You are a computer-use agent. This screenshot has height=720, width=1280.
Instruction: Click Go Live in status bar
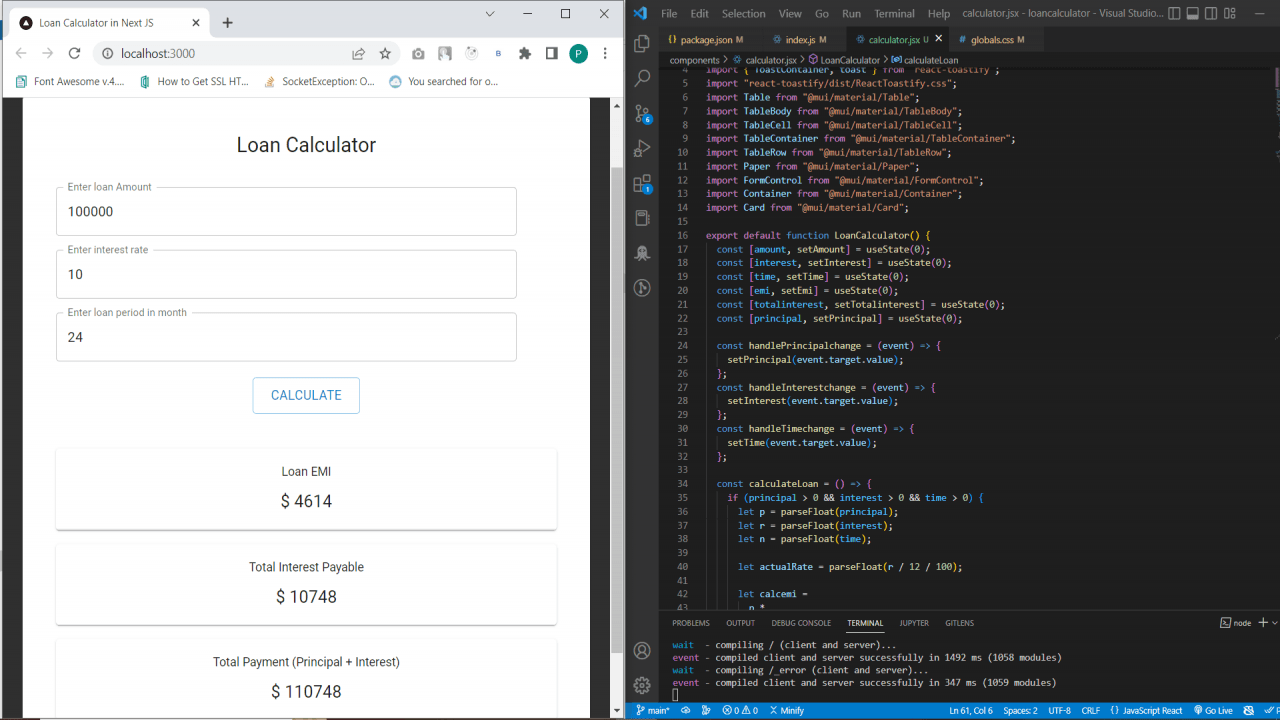[x=1212, y=710]
